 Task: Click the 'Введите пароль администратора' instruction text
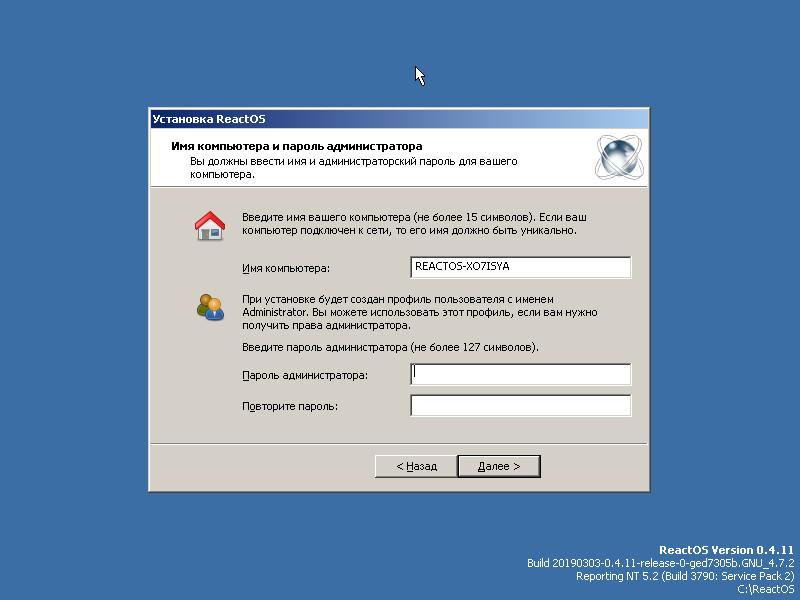tap(390, 347)
